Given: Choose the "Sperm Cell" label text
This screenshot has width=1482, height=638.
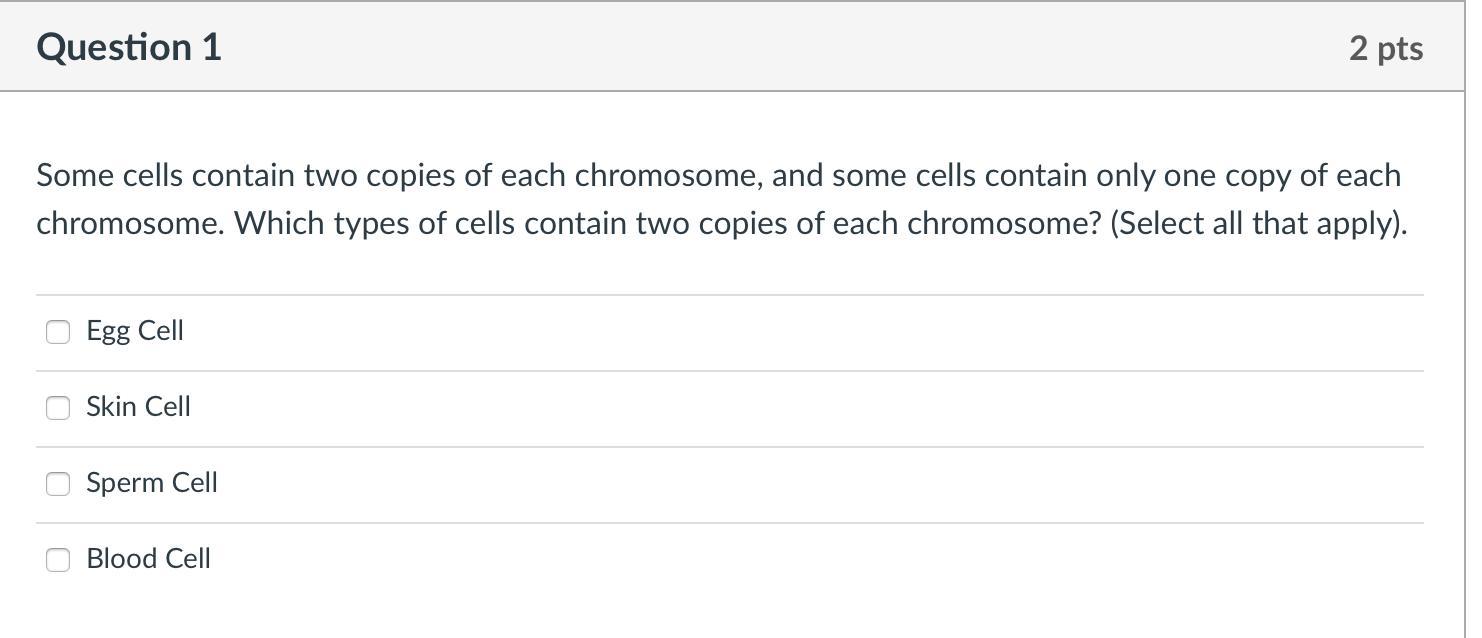Looking at the screenshot, I should point(152,483).
